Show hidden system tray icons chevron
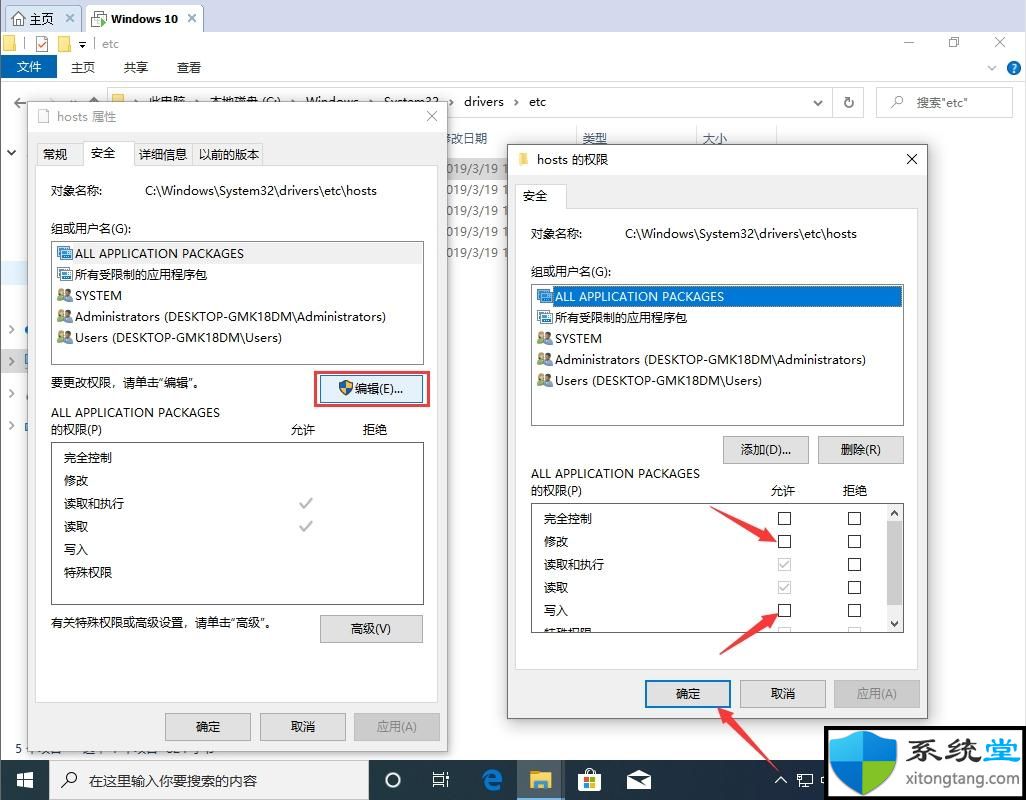The width and height of the screenshot is (1026, 800). pyautogui.click(x=780, y=780)
